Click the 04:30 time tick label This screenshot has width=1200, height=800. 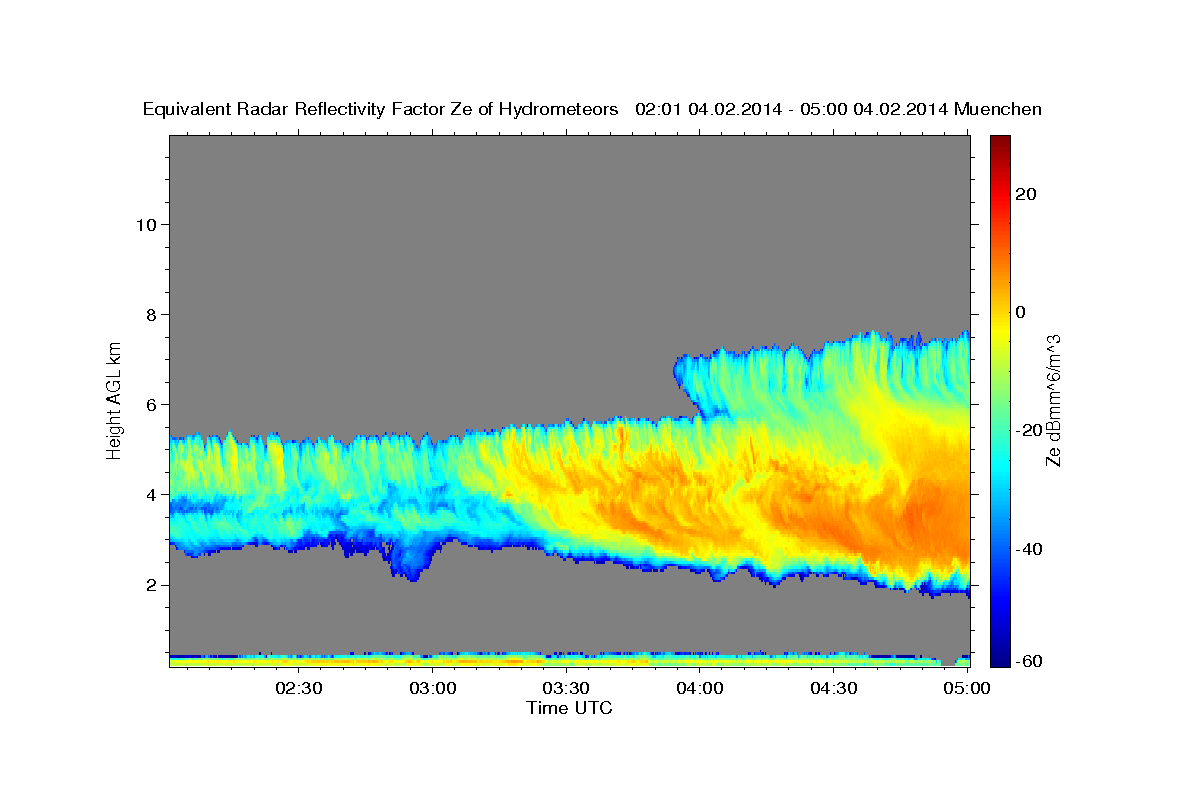pyautogui.click(x=833, y=688)
